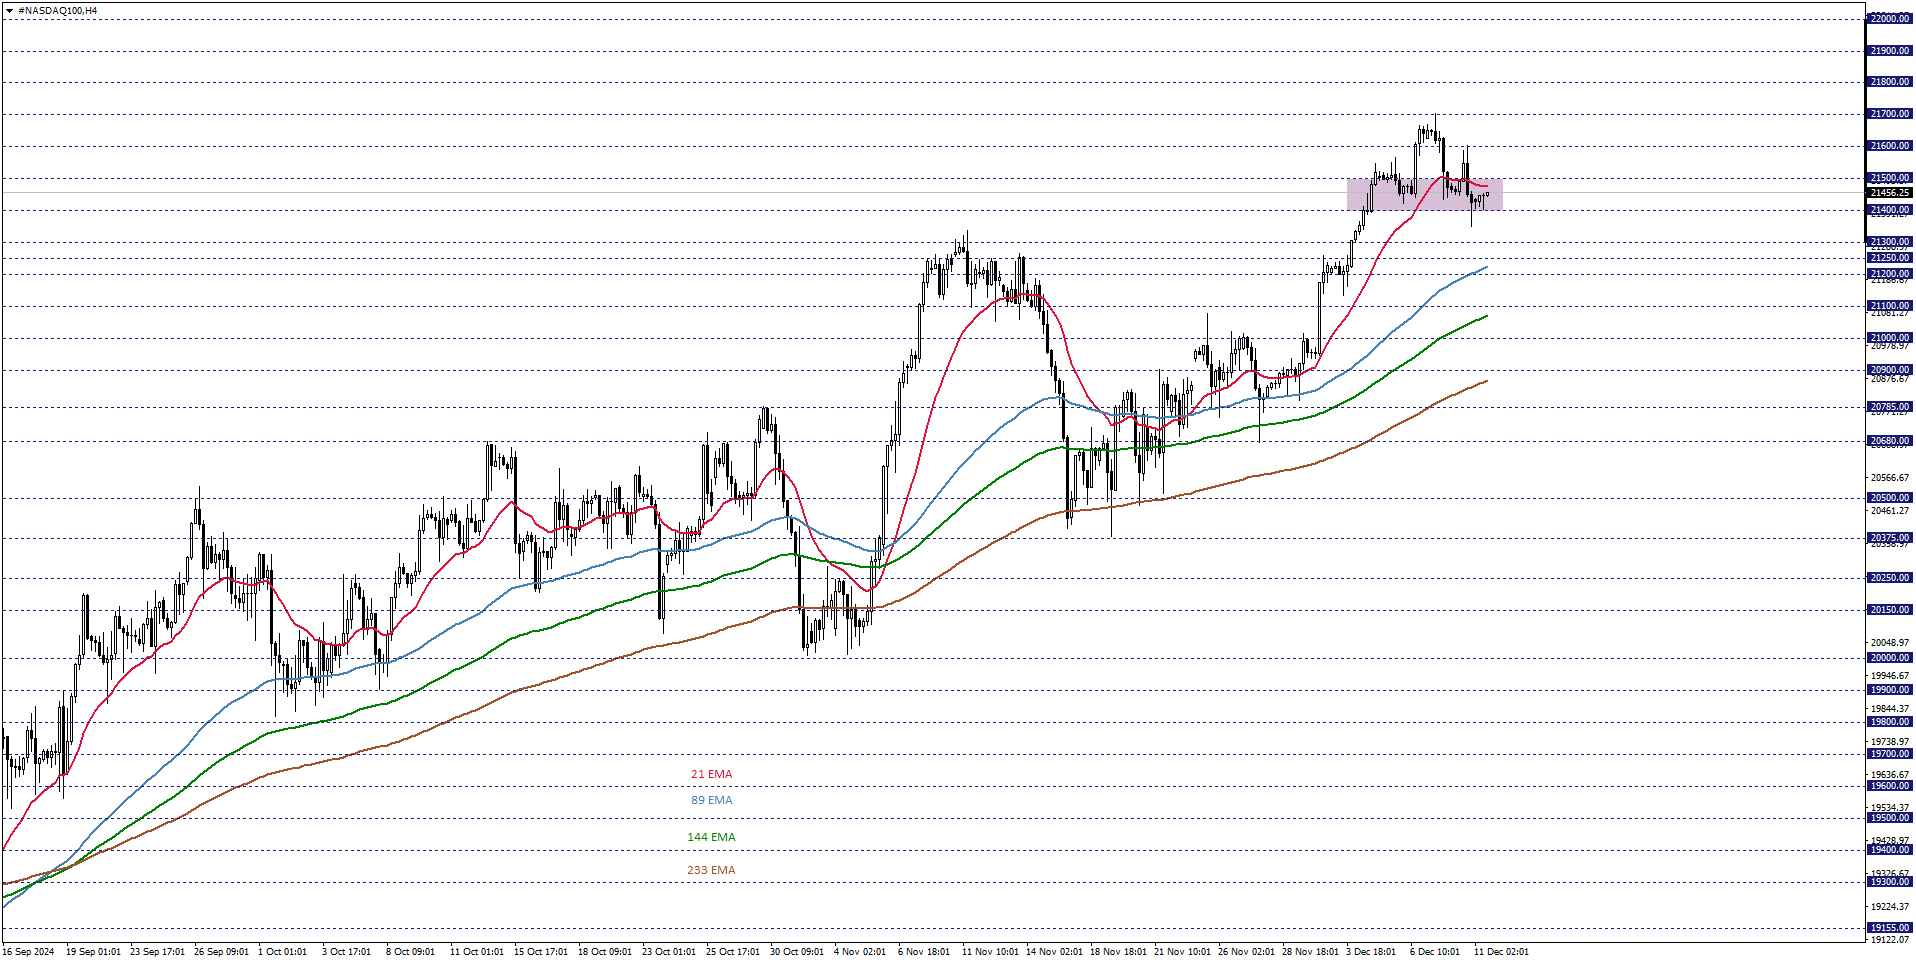Click the 20680.00 price level label
The width and height of the screenshot is (1916, 963).
[x=1890, y=441]
